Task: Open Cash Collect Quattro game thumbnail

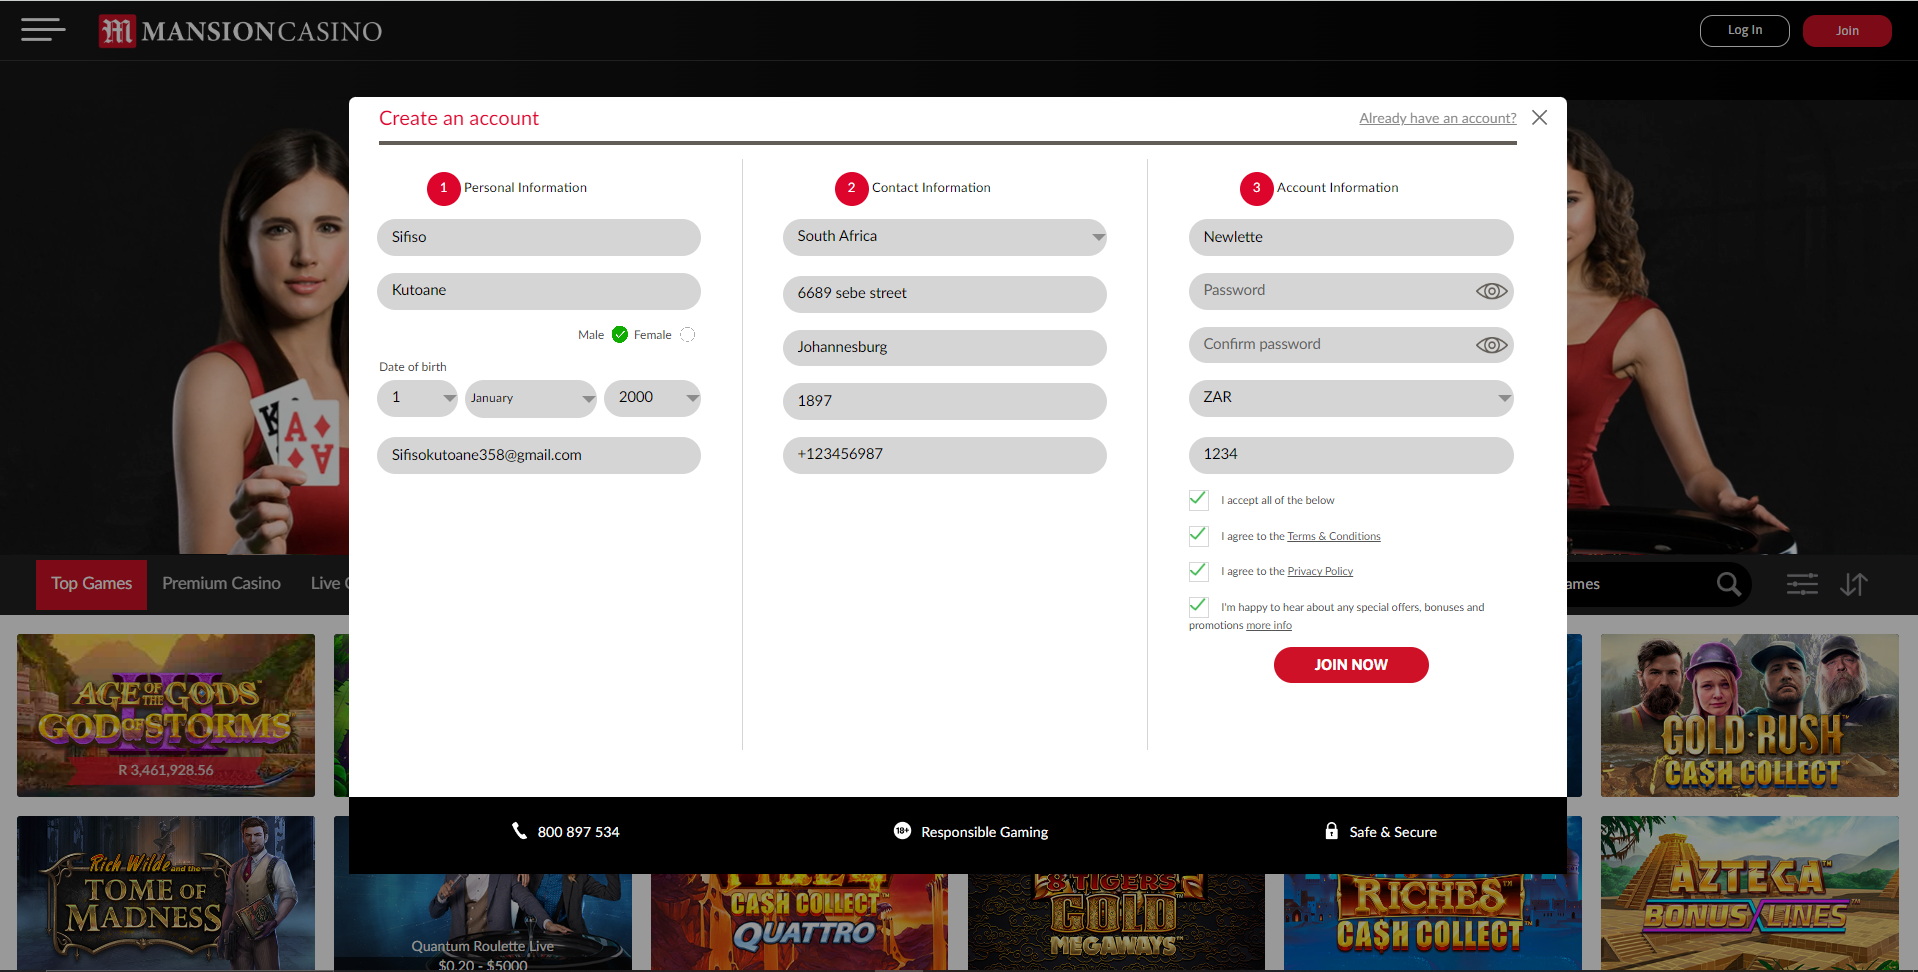Action: click(800, 922)
